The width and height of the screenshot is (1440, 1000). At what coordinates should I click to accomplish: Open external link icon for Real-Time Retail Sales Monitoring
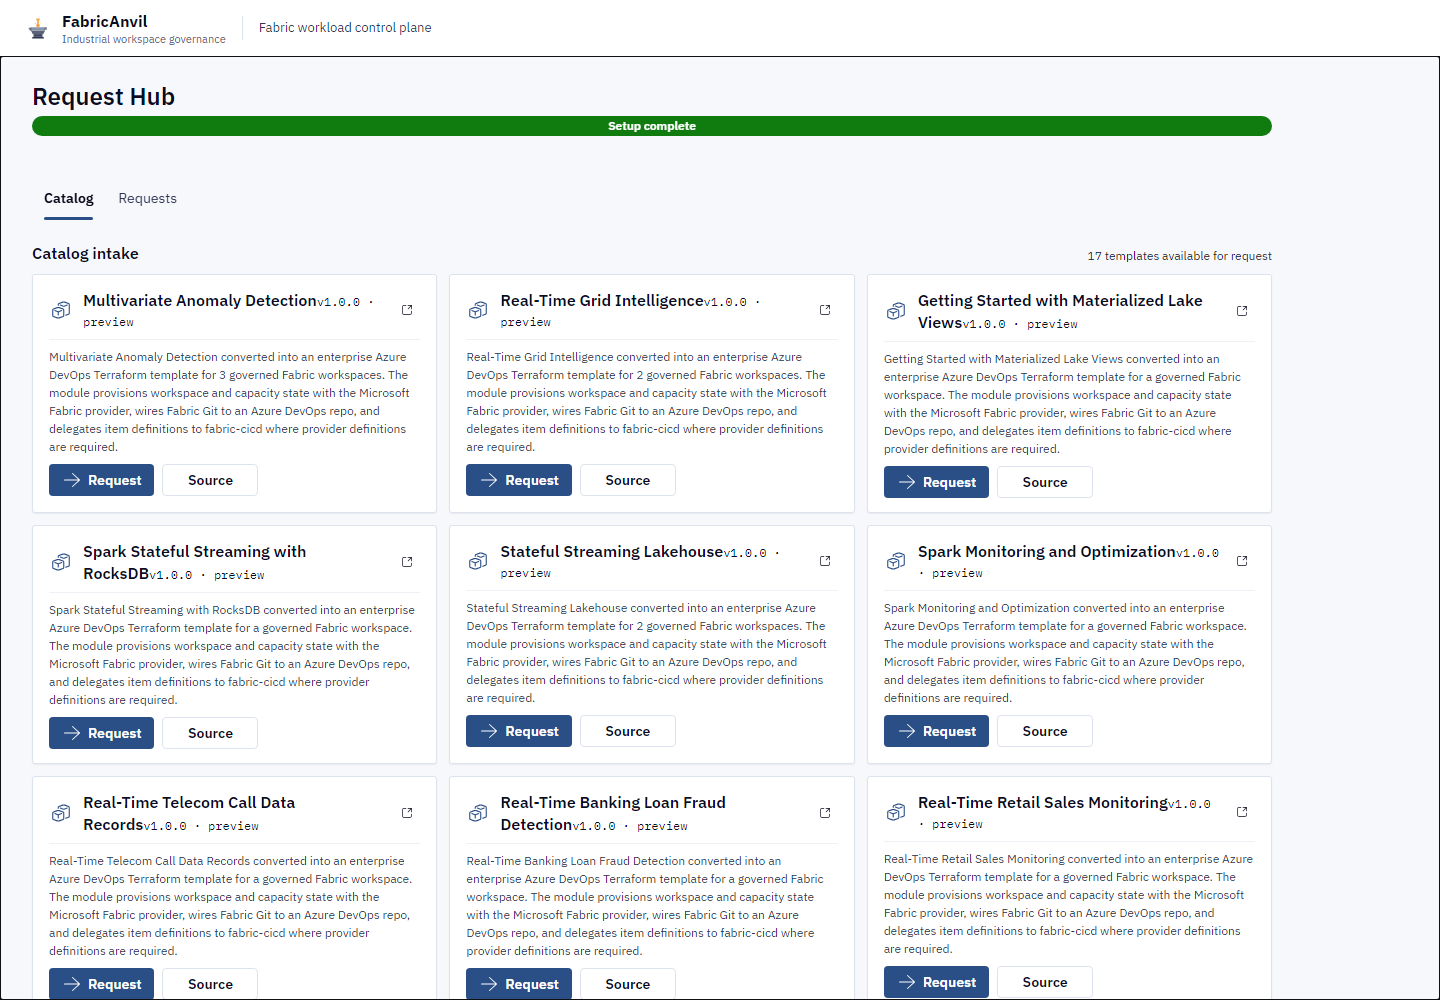[x=1242, y=812]
